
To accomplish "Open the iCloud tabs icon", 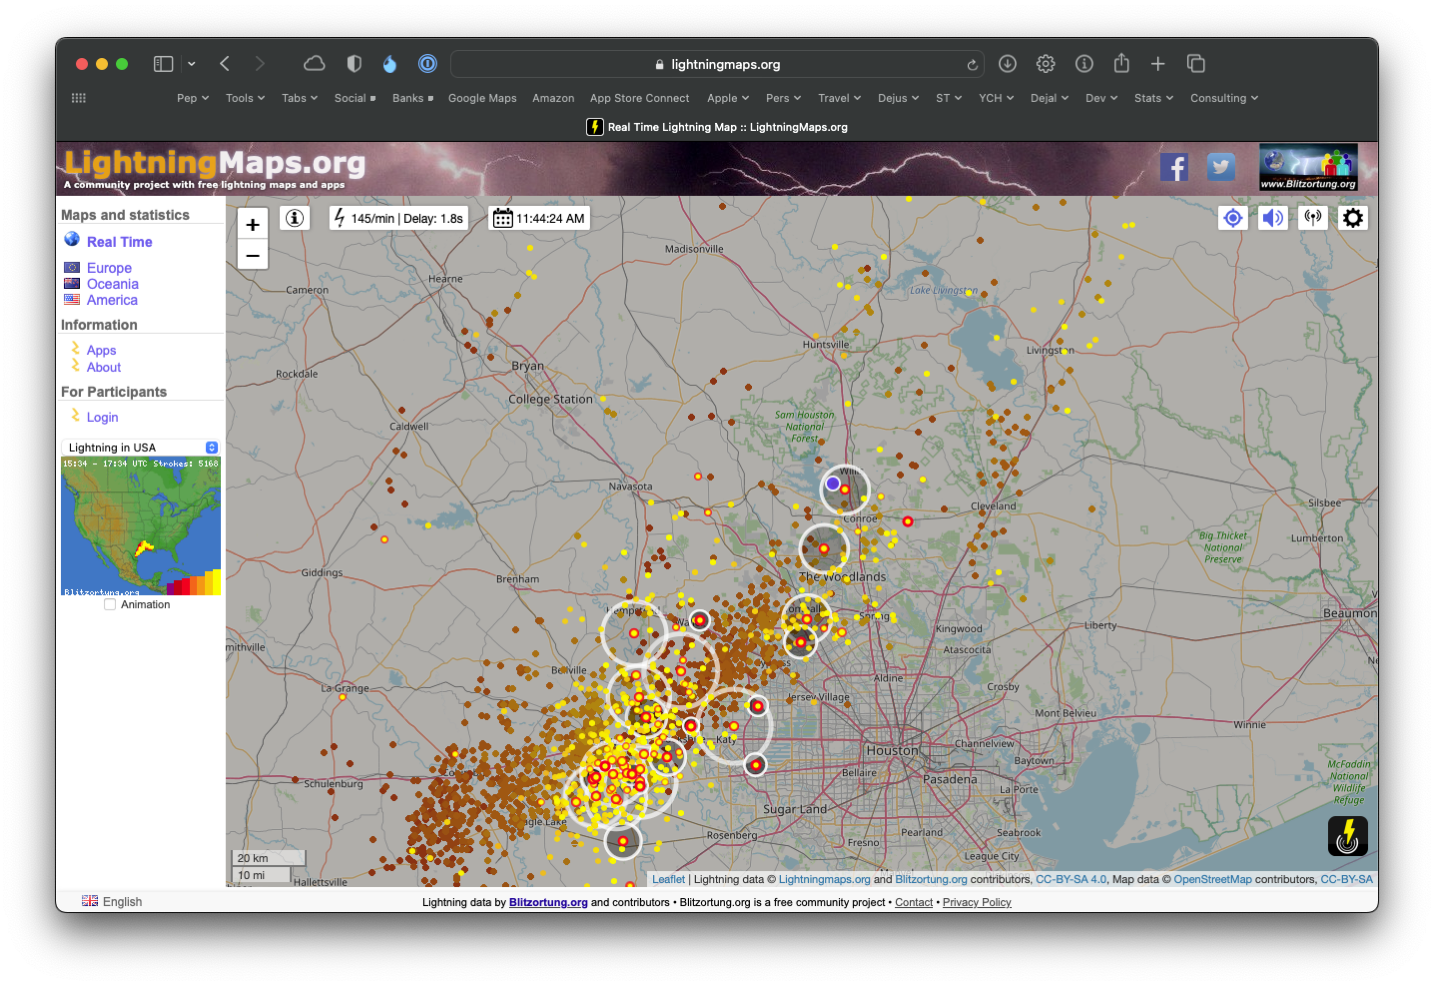I will pos(314,64).
